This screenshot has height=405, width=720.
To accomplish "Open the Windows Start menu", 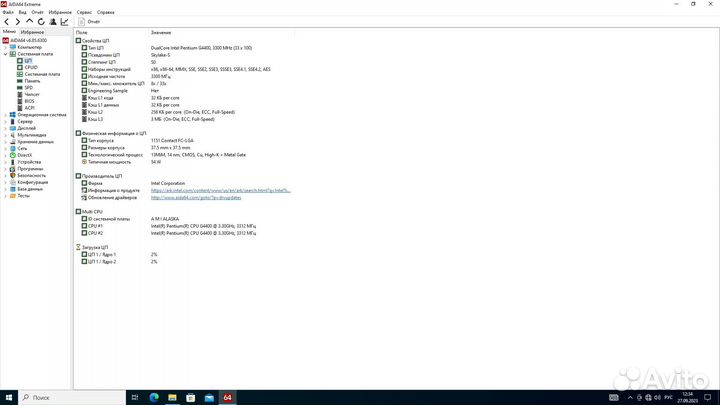I will click(x=9, y=398).
